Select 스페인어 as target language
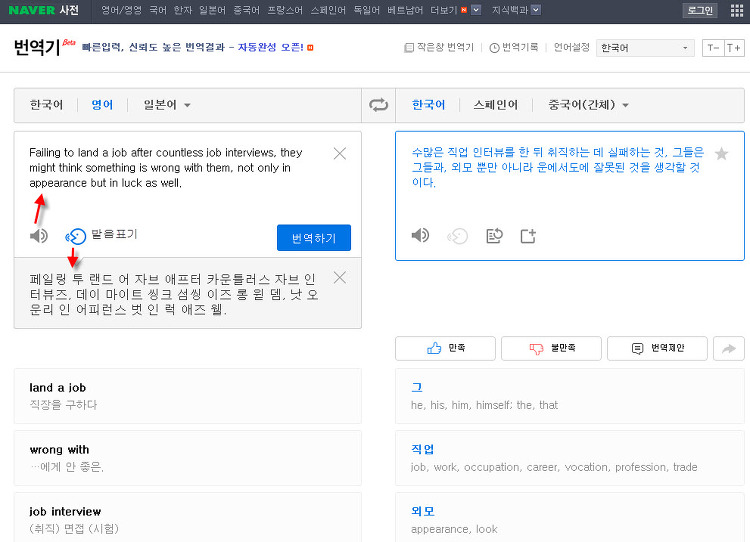This screenshot has height=542, width=750. 496,105
